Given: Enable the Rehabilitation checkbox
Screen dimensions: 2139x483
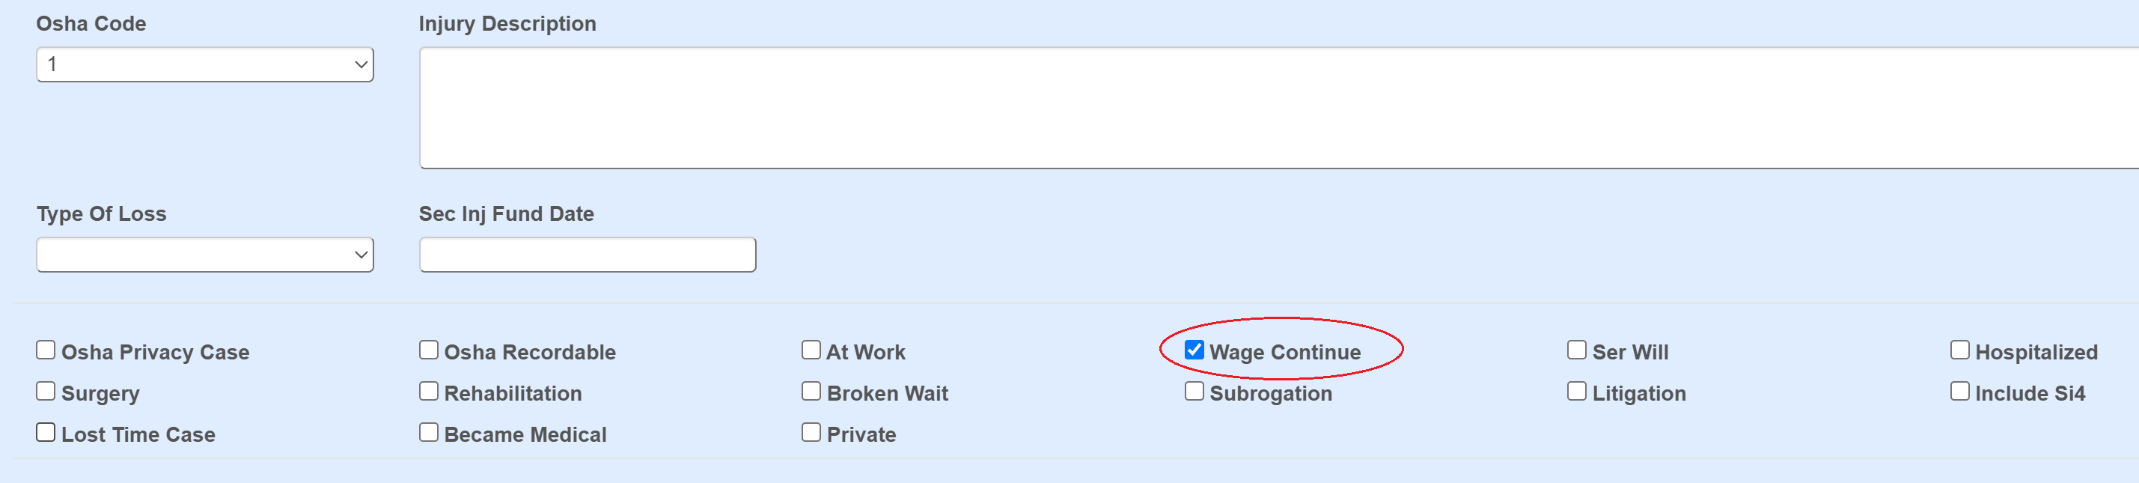Looking at the screenshot, I should (x=429, y=391).
